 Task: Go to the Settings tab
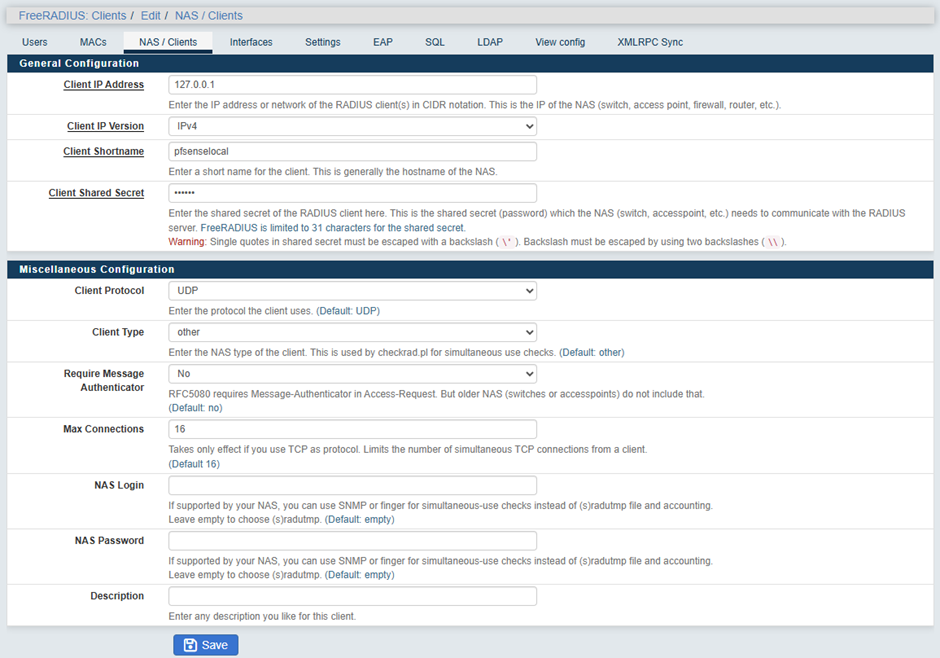322,42
